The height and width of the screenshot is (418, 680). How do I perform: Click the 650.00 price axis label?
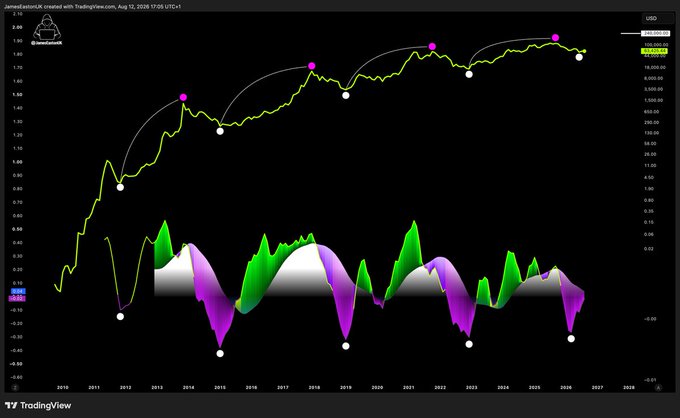pyautogui.click(x=651, y=111)
